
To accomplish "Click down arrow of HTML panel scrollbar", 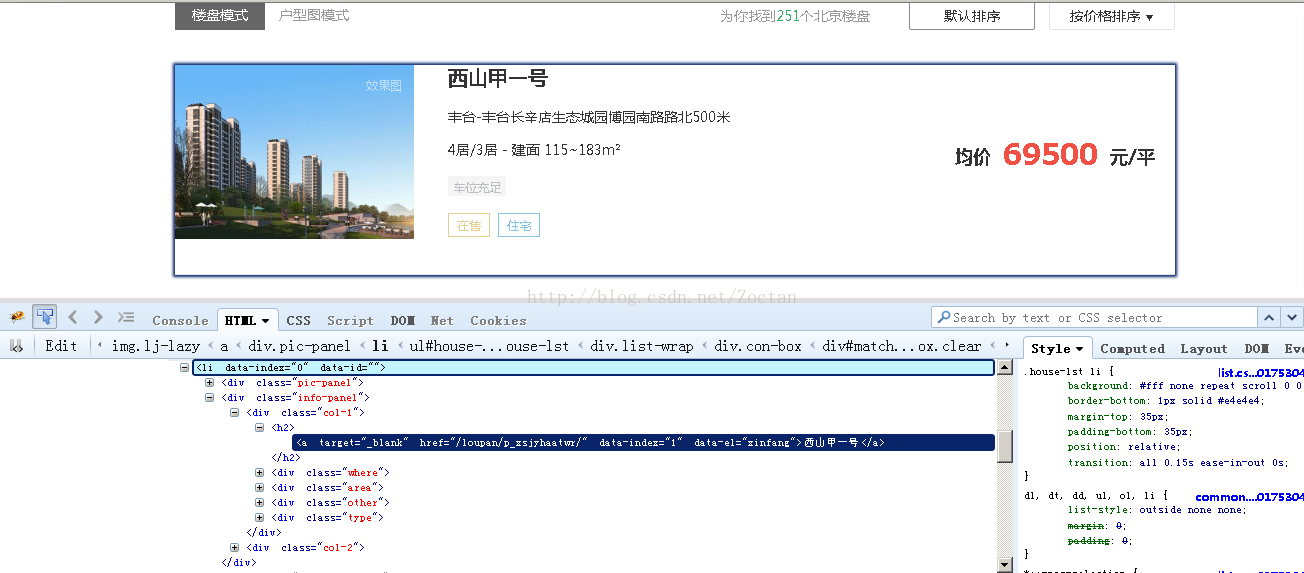I will coord(1006,565).
